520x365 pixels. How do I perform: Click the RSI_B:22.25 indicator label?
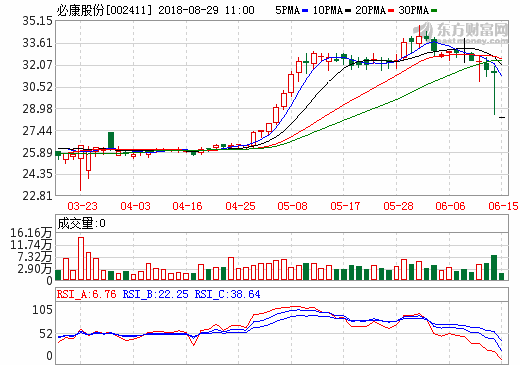pyautogui.click(x=155, y=294)
